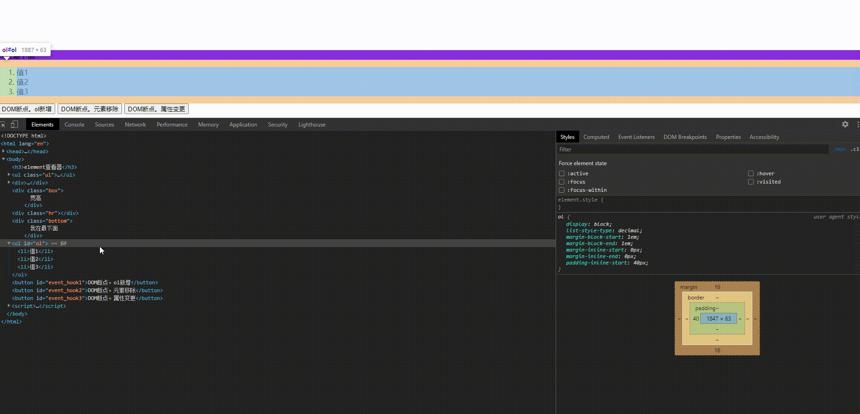
Task: Tick the :visited forced state checkbox
Action: click(x=751, y=182)
